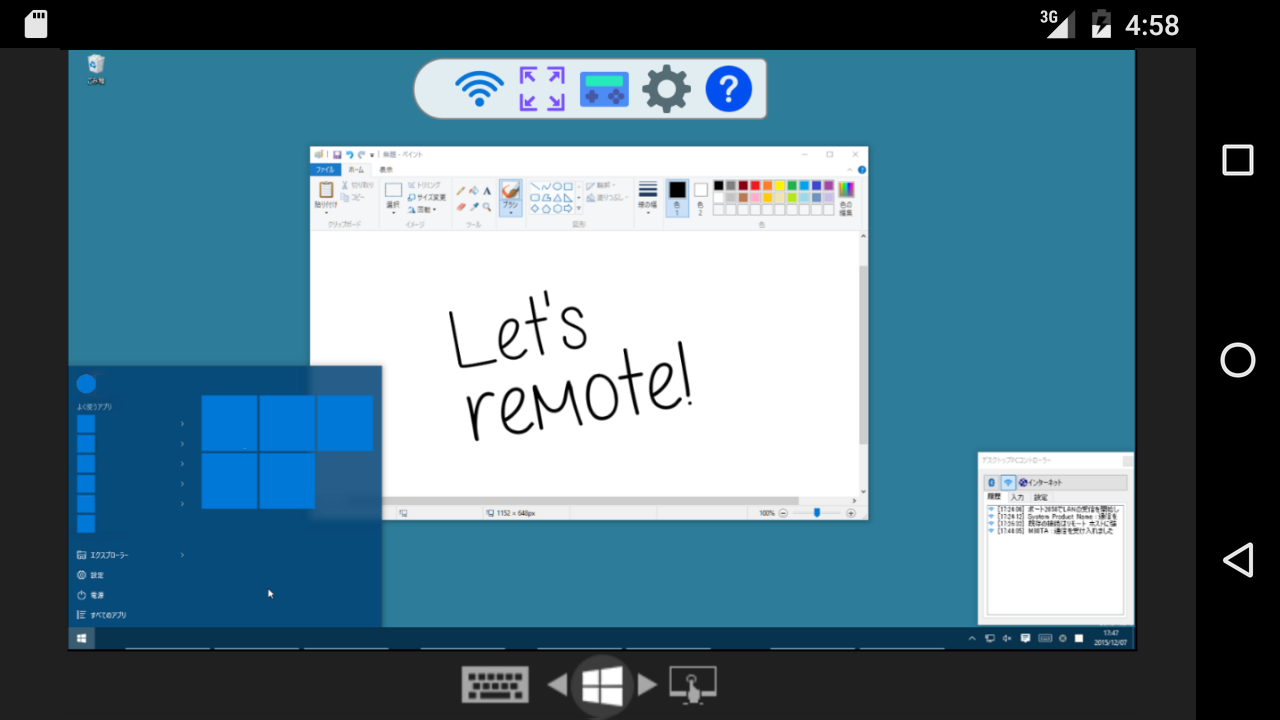Toggle the Wi-Fi button in controller window
The height and width of the screenshot is (720, 1280).
(x=1007, y=483)
